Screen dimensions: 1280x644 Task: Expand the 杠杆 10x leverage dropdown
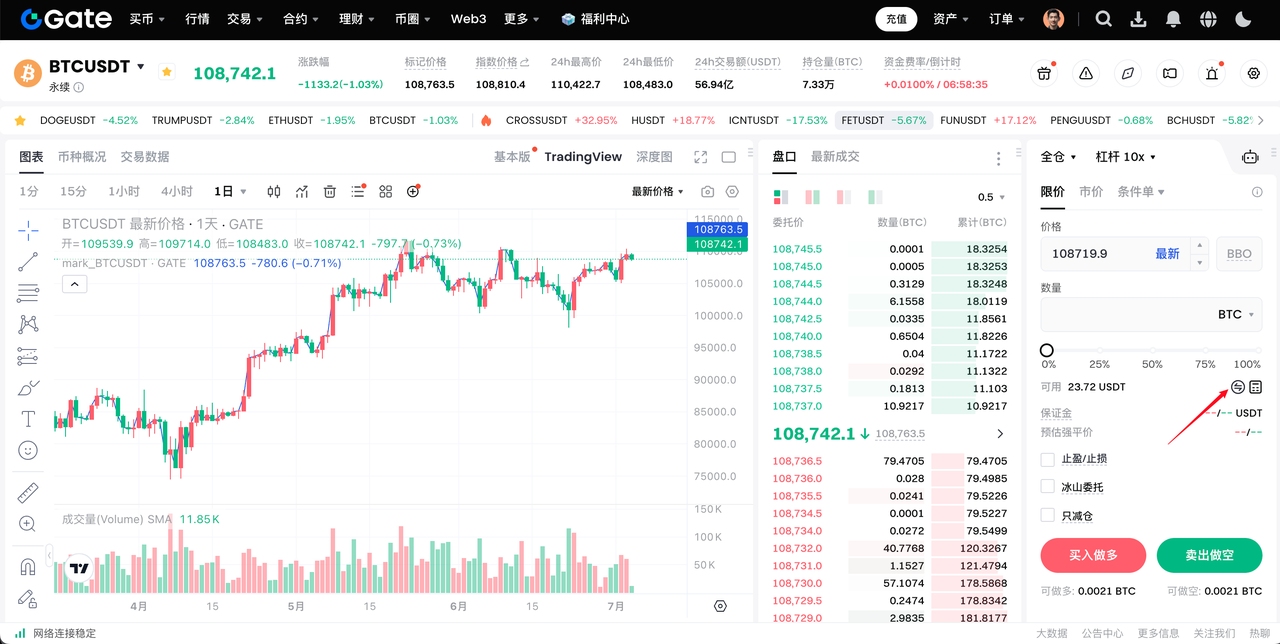point(1125,157)
